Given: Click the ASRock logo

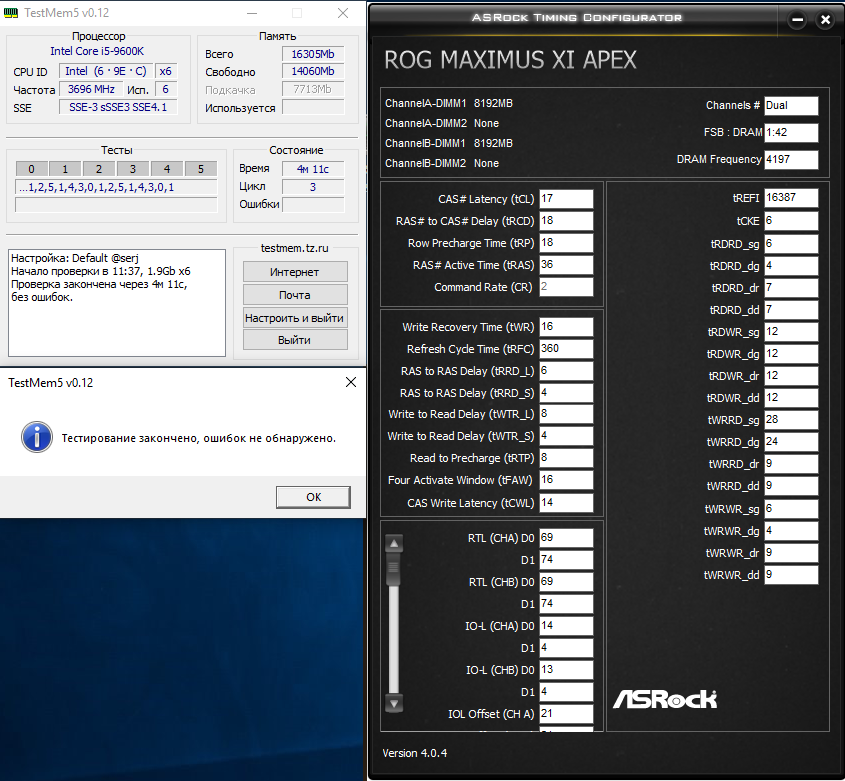Looking at the screenshot, I should [664, 699].
